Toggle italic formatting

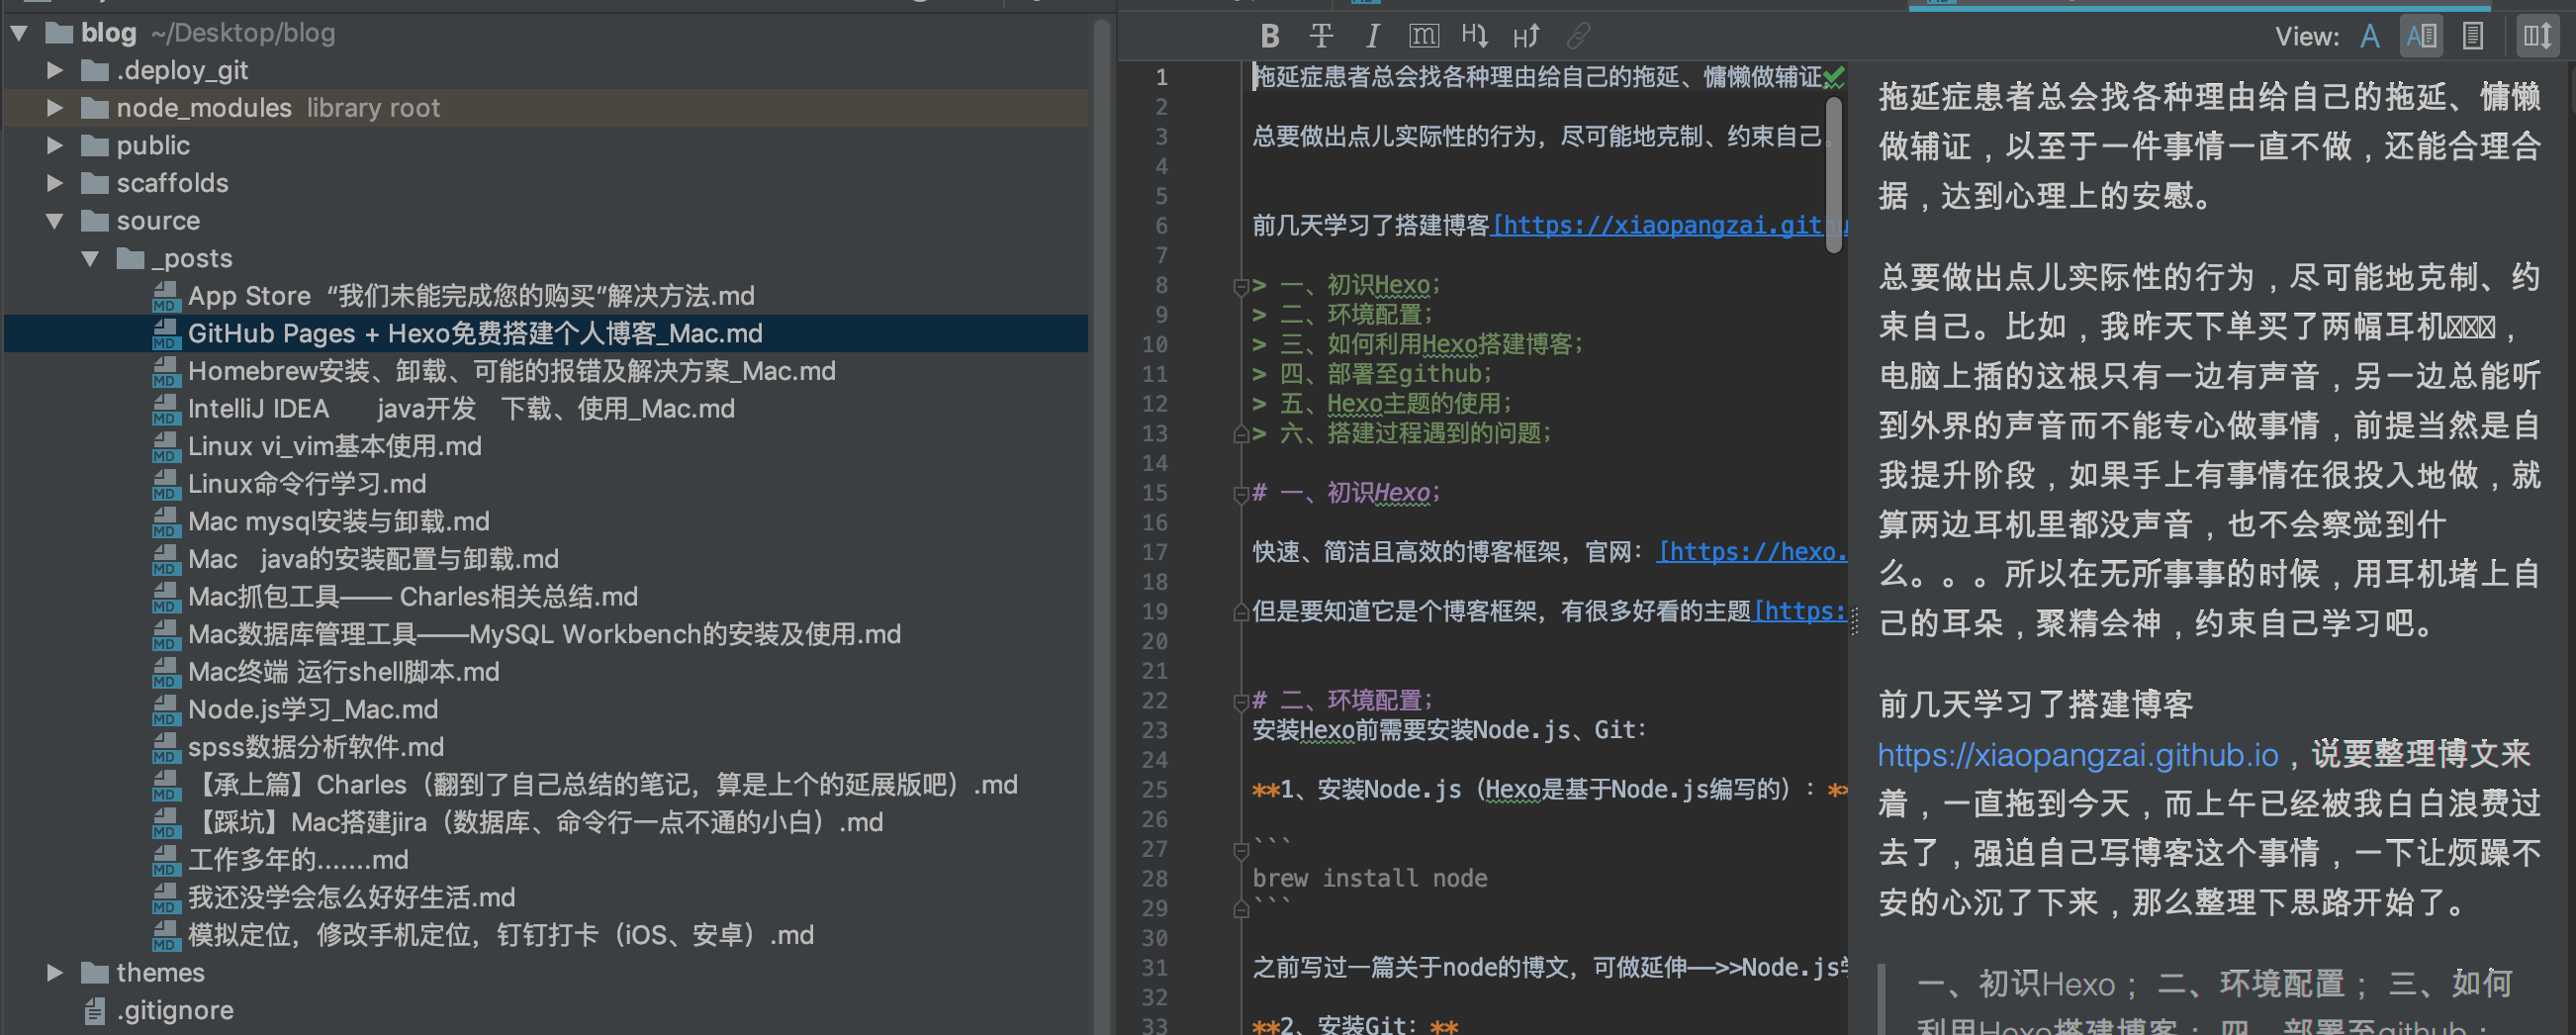(1372, 37)
